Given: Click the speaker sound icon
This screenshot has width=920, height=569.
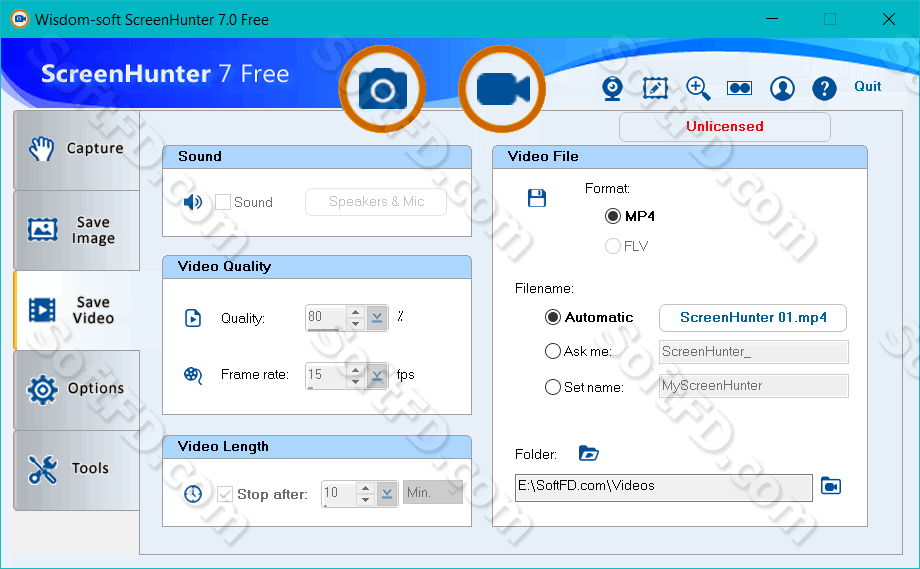Looking at the screenshot, I should (x=192, y=202).
